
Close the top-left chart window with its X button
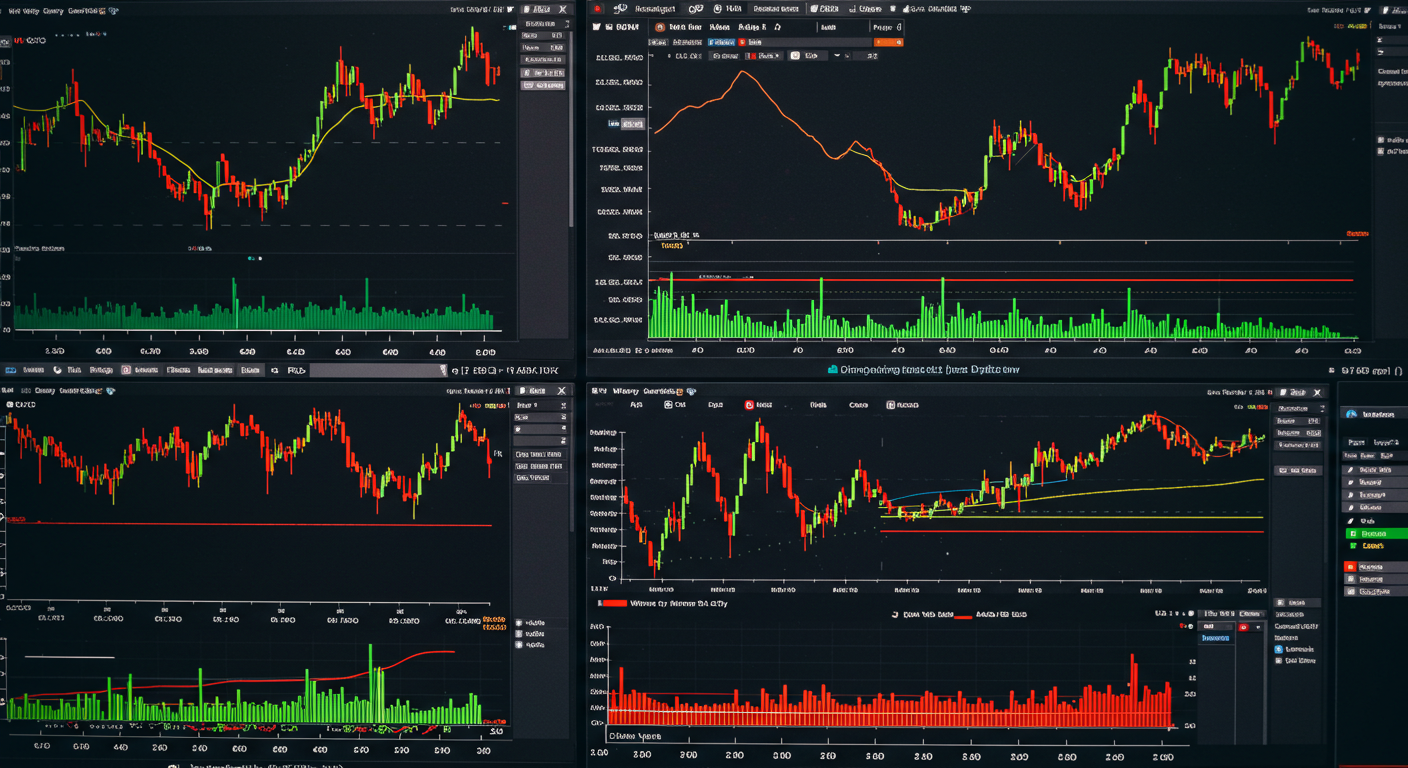pos(562,9)
